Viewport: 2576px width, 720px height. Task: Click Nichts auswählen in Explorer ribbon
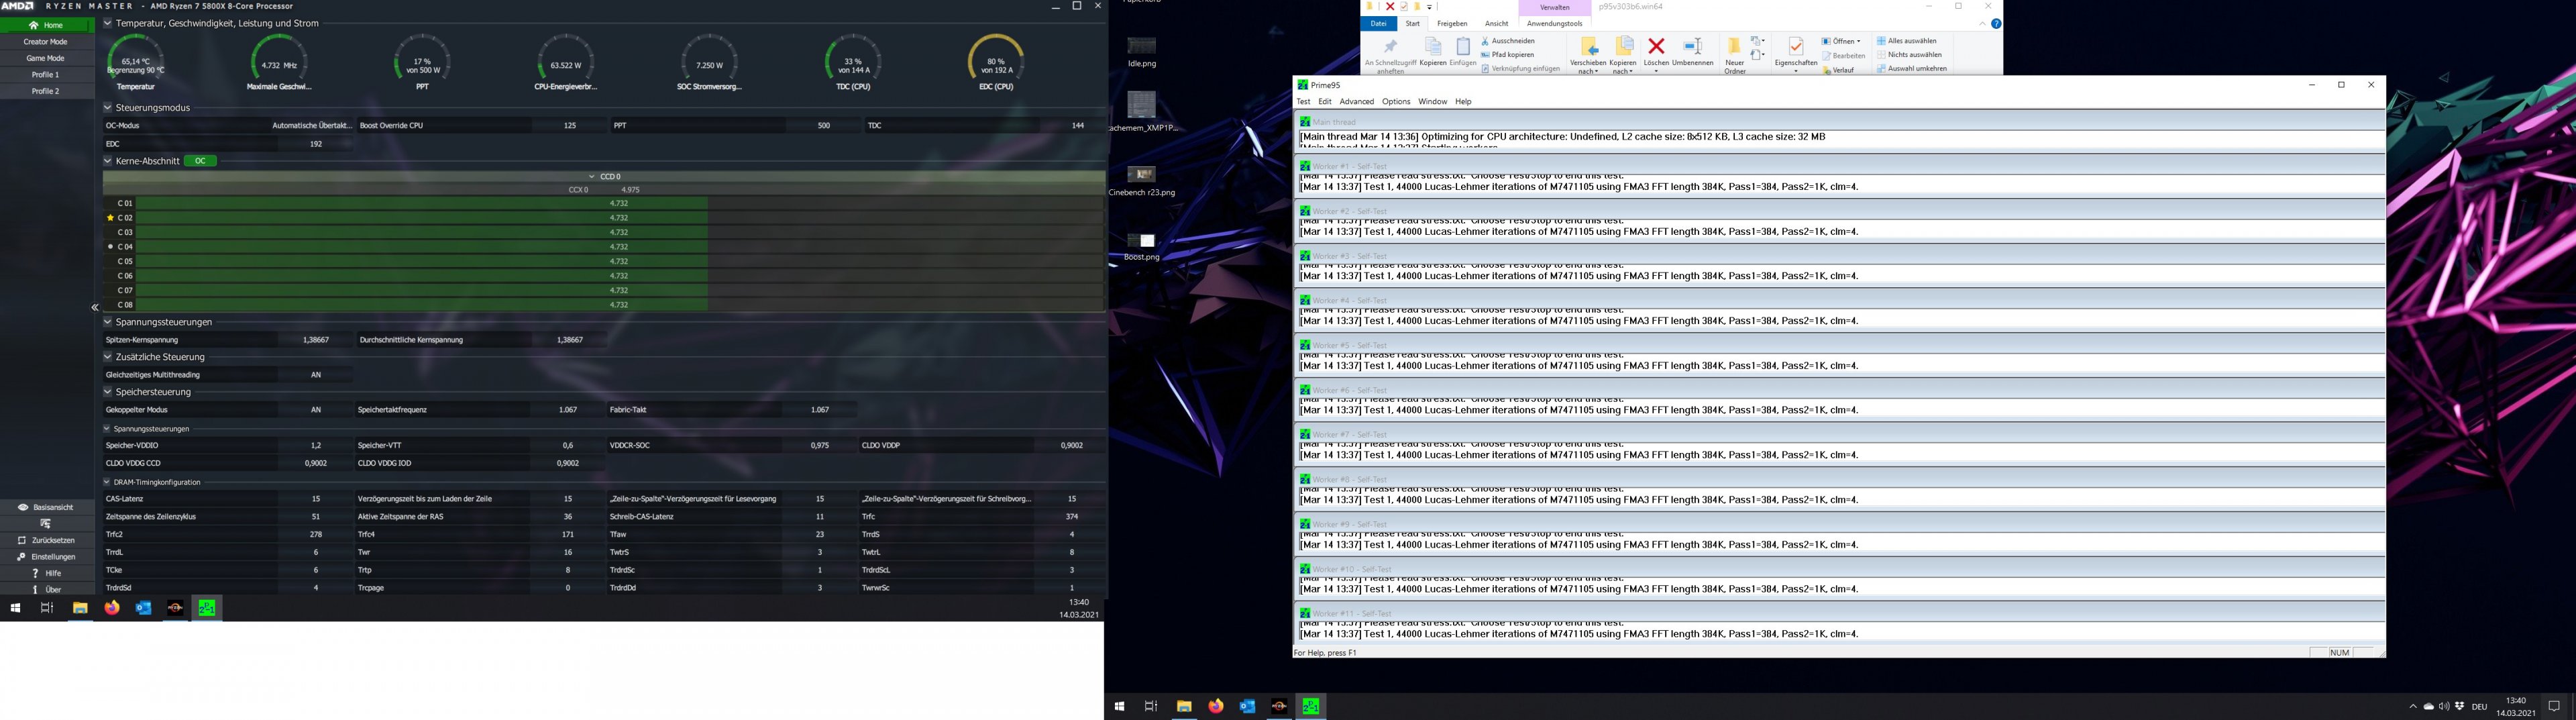1909,55
